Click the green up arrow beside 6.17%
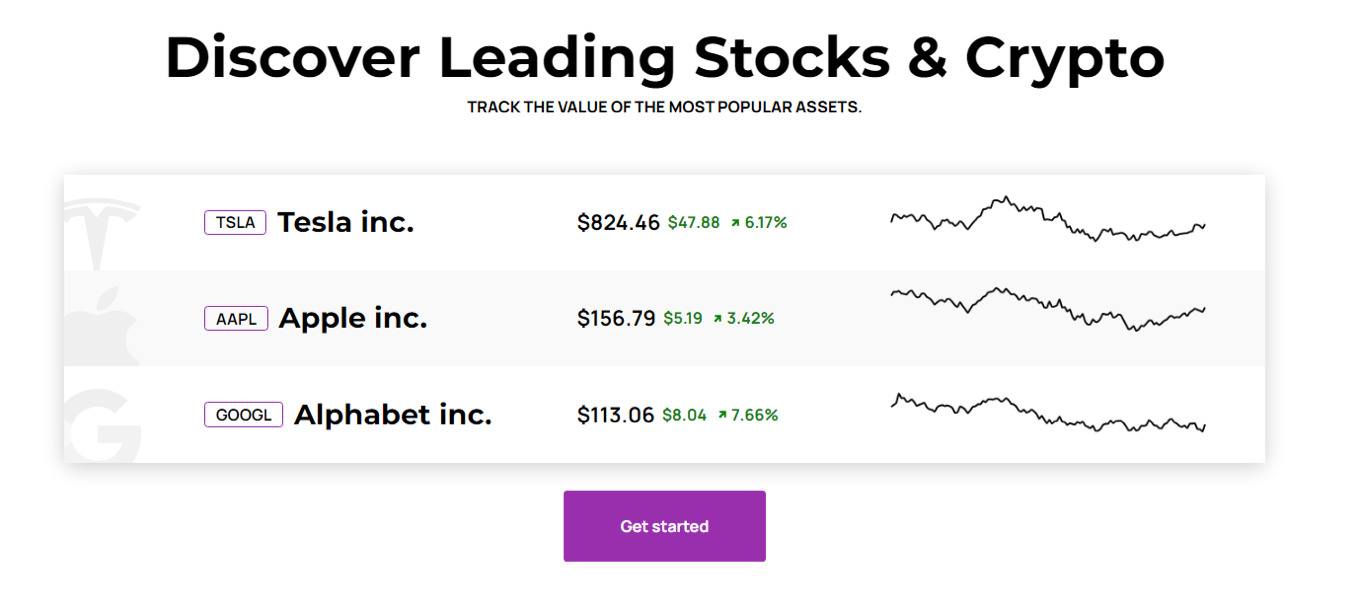The image size is (1357, 592). click(735, 223)
